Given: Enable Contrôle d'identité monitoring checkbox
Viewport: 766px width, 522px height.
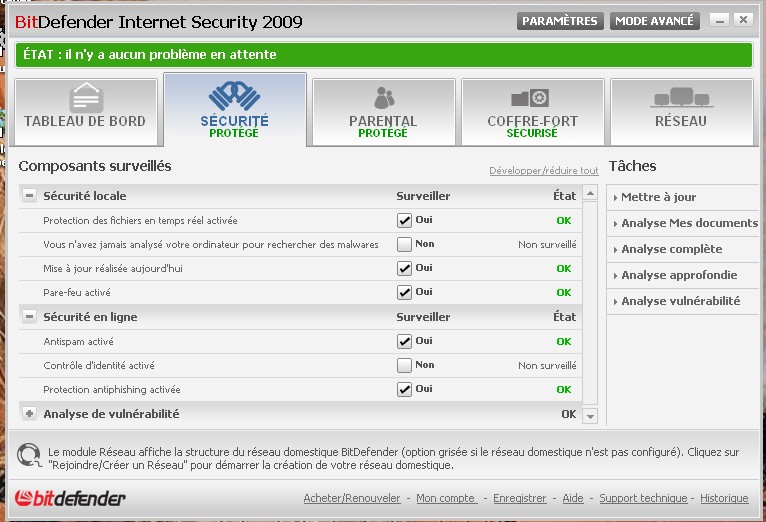Looking at the screenshot, I should (x=404, y=365).
